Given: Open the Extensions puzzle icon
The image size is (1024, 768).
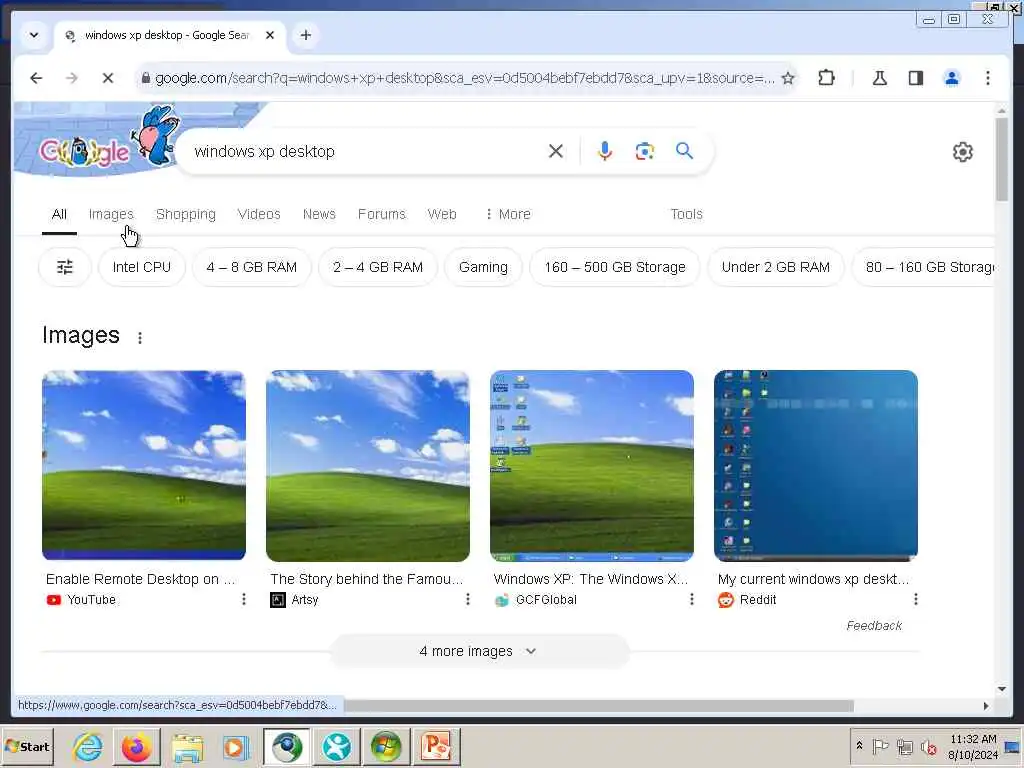Looking at the screenshot, I should [826, 78].
